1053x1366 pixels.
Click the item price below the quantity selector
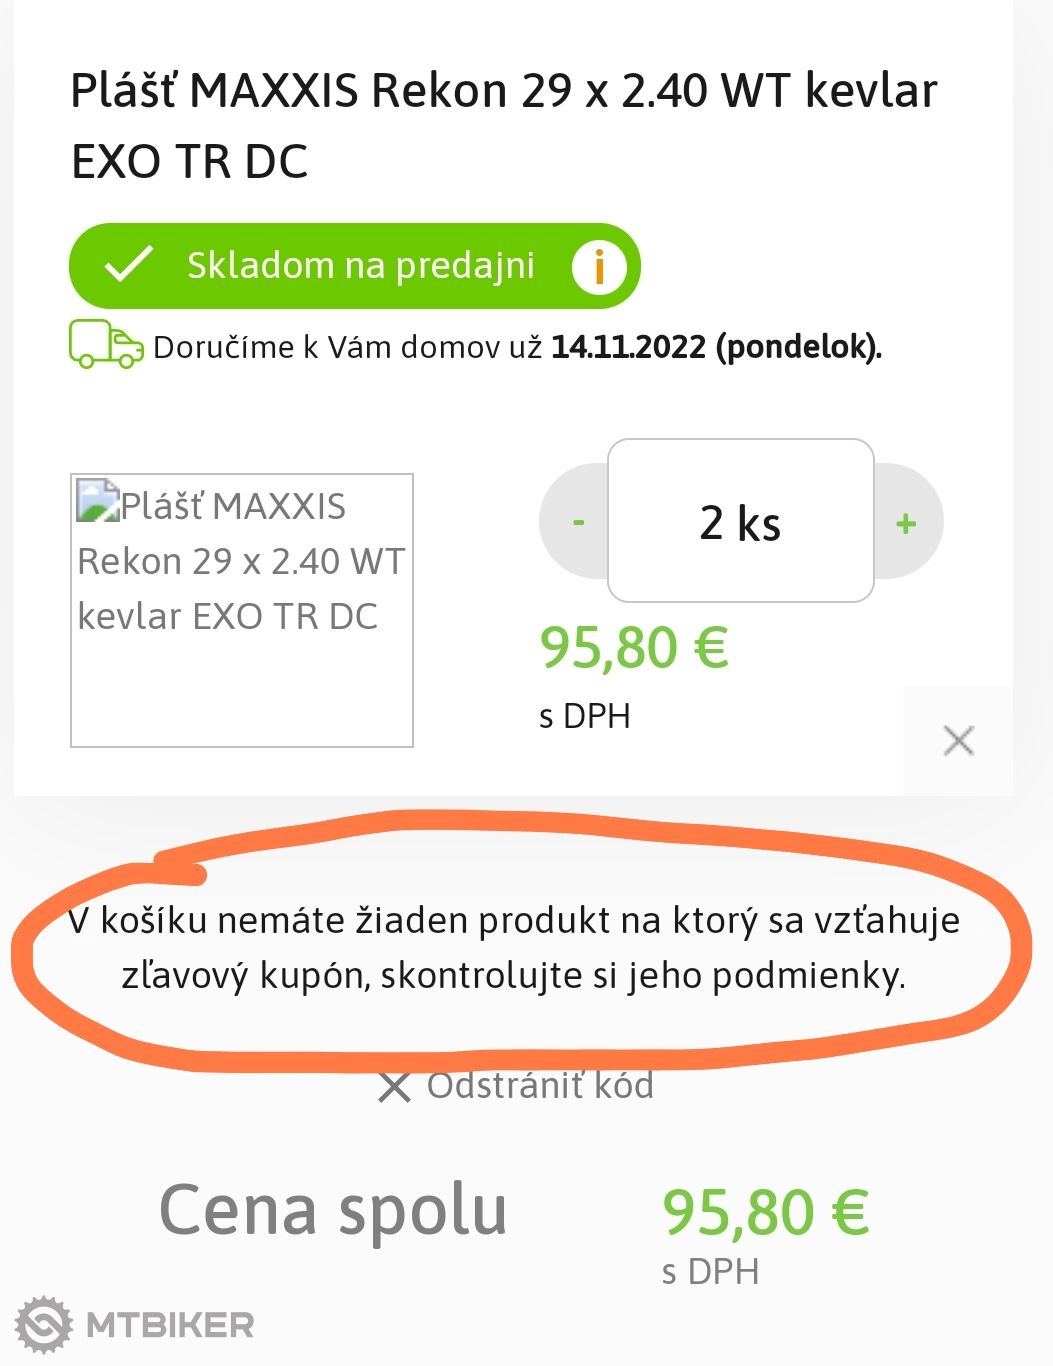[x=634, y=648]
